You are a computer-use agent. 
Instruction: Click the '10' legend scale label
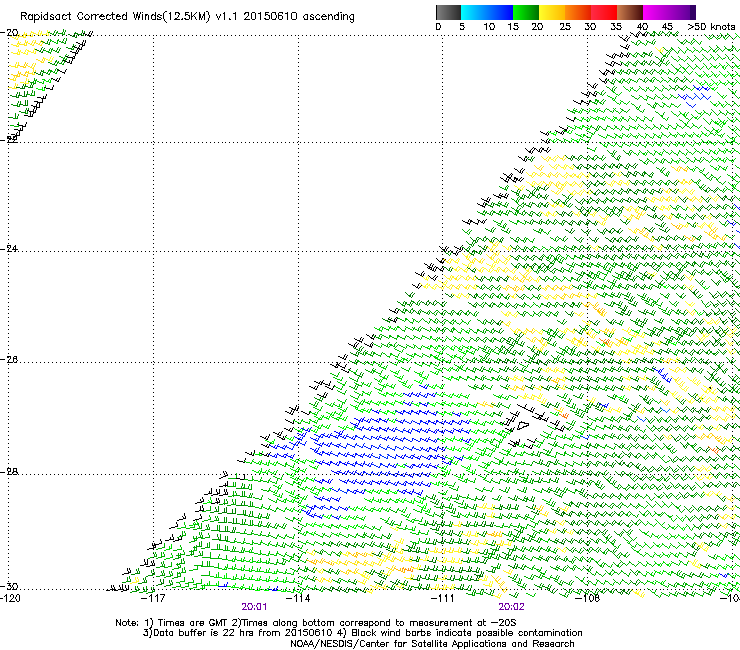pos(489,27)
